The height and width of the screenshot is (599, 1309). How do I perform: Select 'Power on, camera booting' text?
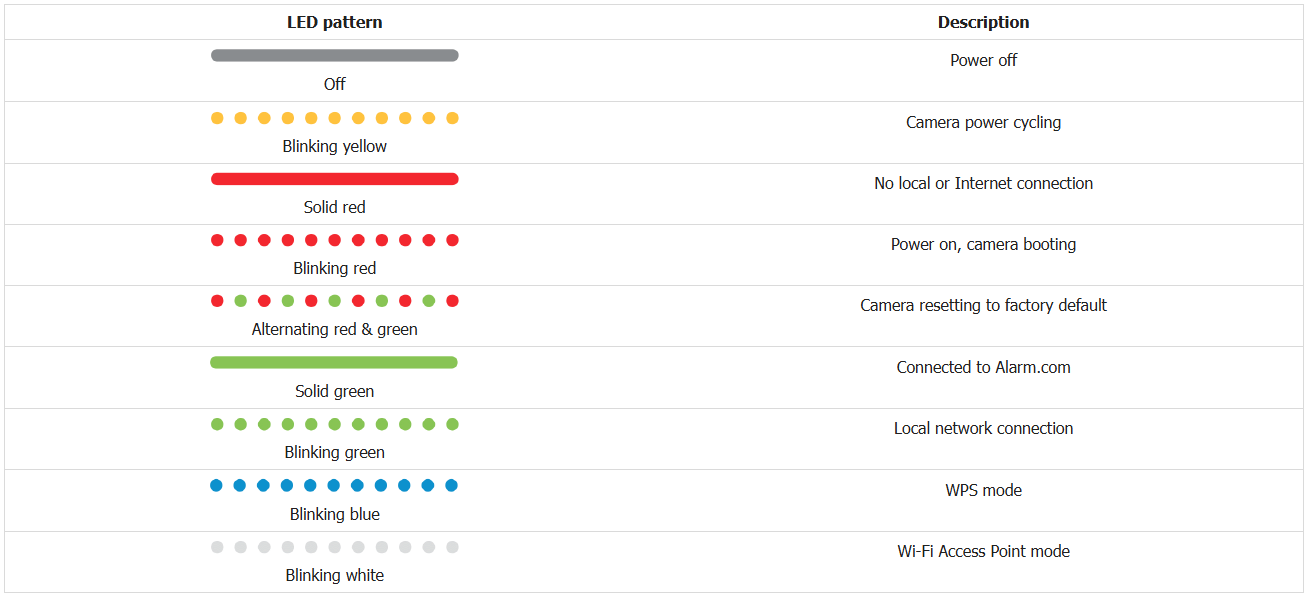click(983, 244)
